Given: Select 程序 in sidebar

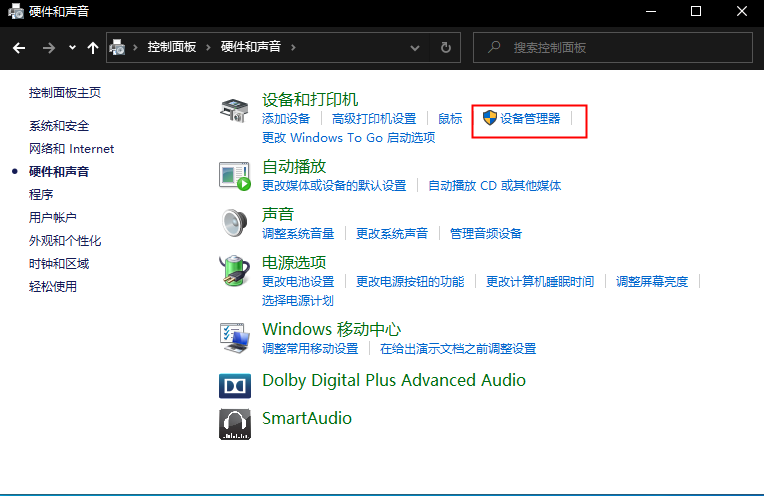Looking at the screenshot, I should [x=41, y=194].
